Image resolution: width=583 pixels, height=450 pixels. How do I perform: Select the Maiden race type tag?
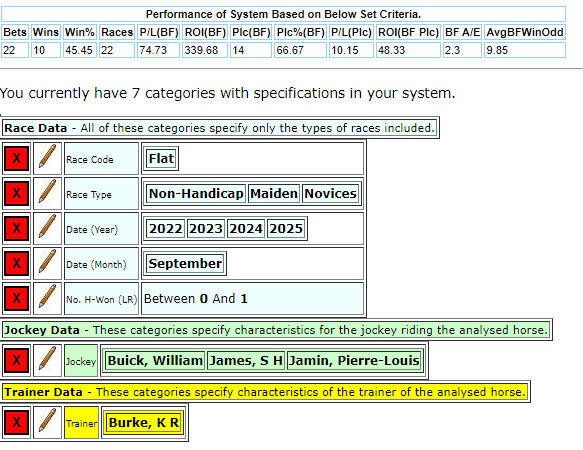pos(274,194)
